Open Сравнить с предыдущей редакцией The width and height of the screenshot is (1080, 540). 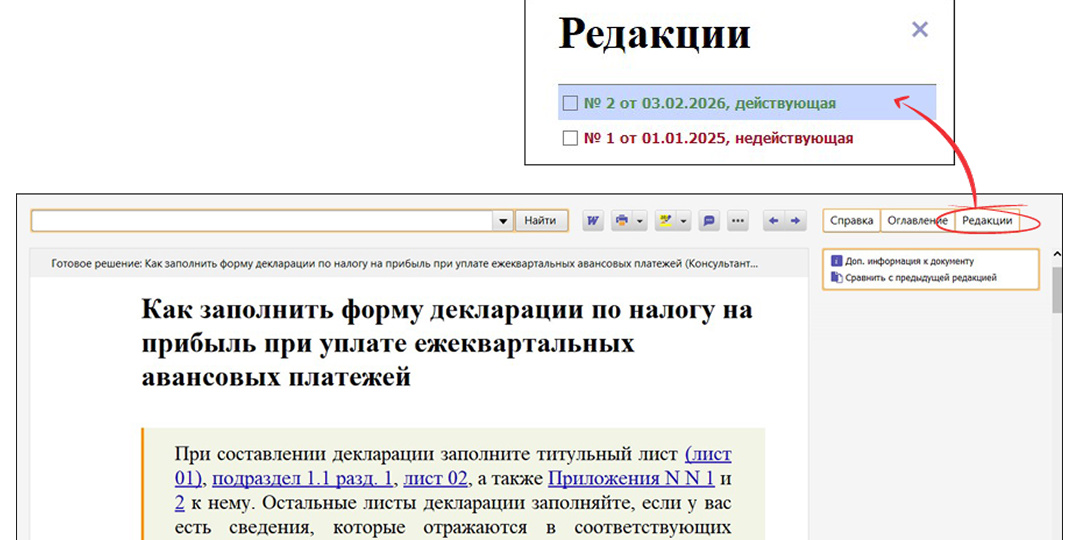pyautogui.click(x=921, y=278)
